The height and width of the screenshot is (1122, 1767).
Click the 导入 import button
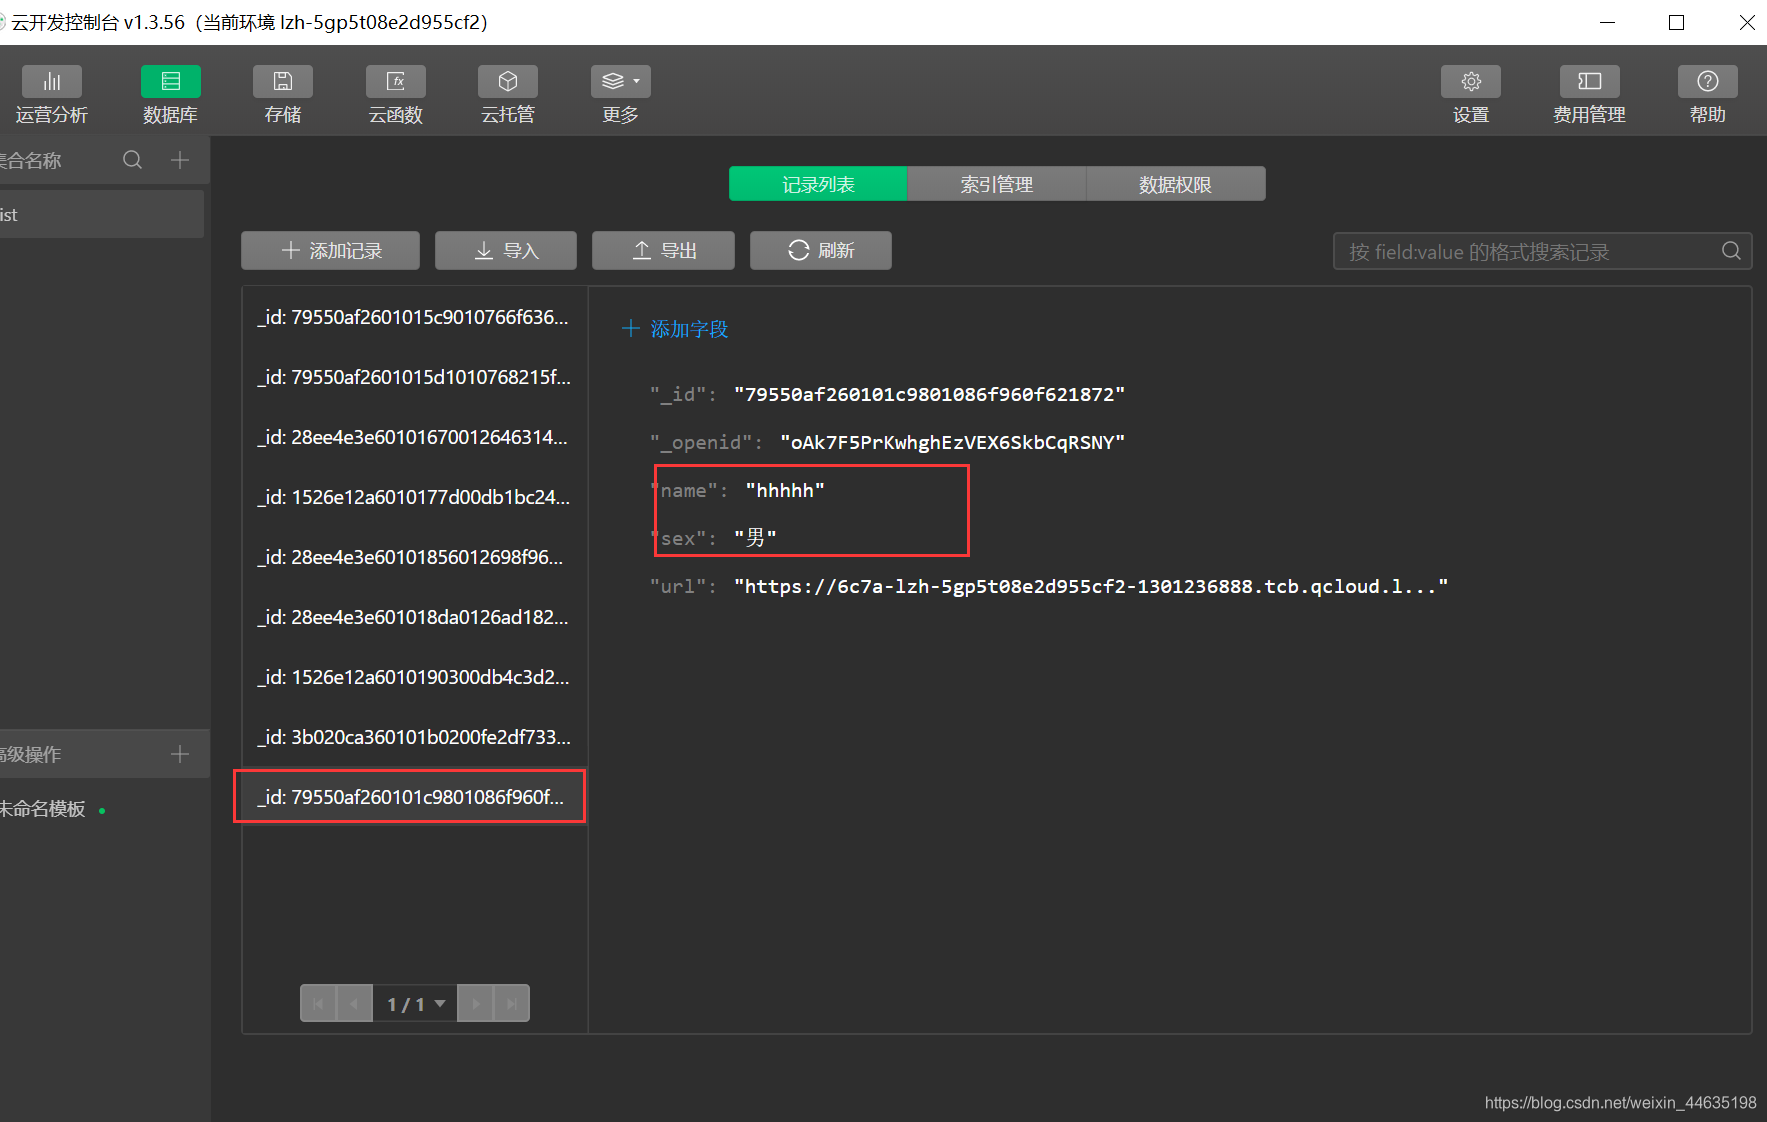click(506, 250)
